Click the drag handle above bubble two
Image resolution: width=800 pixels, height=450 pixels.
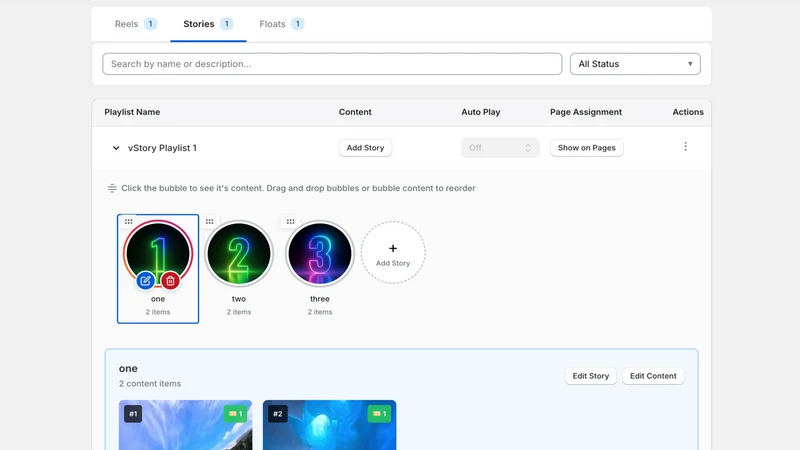210,221
